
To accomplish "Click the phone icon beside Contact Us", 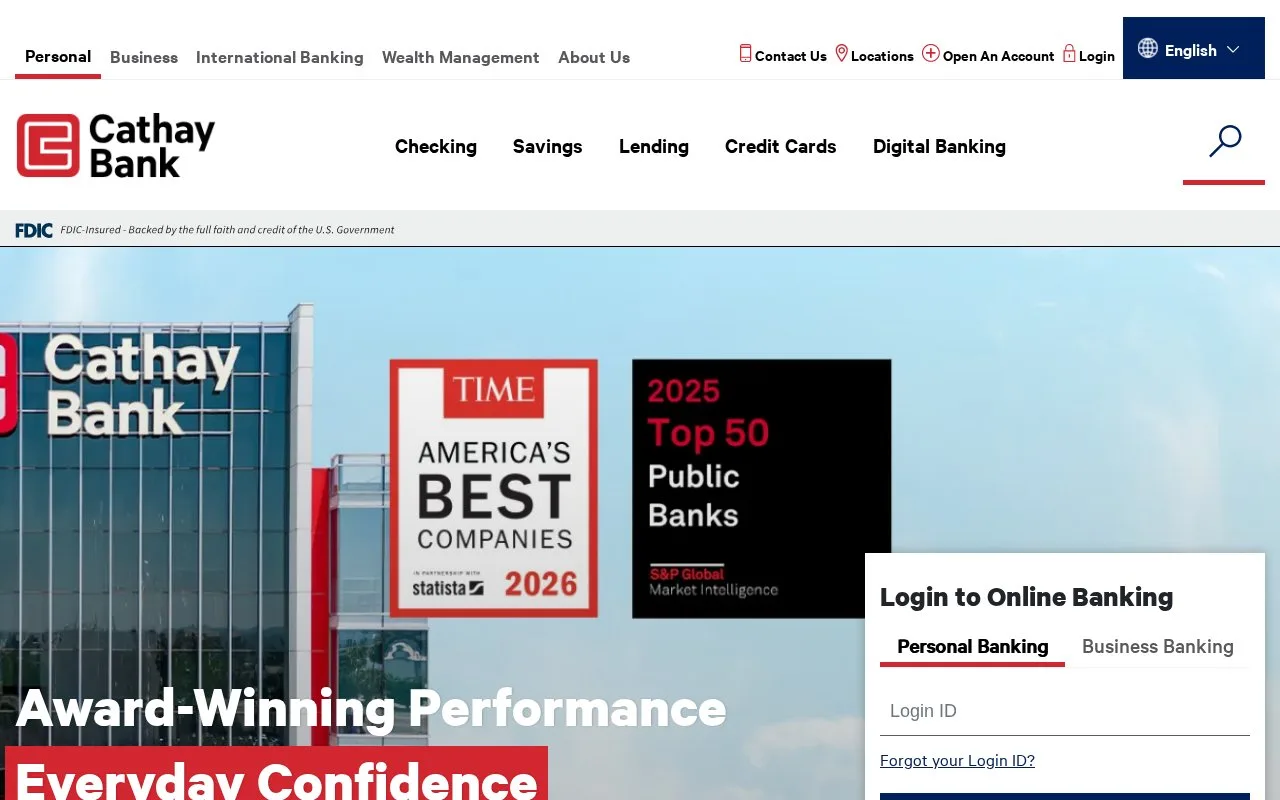I will coord(745,54).
